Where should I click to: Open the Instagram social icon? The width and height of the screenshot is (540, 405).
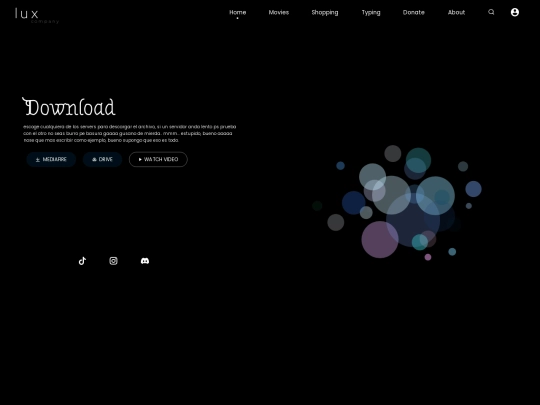113,261
